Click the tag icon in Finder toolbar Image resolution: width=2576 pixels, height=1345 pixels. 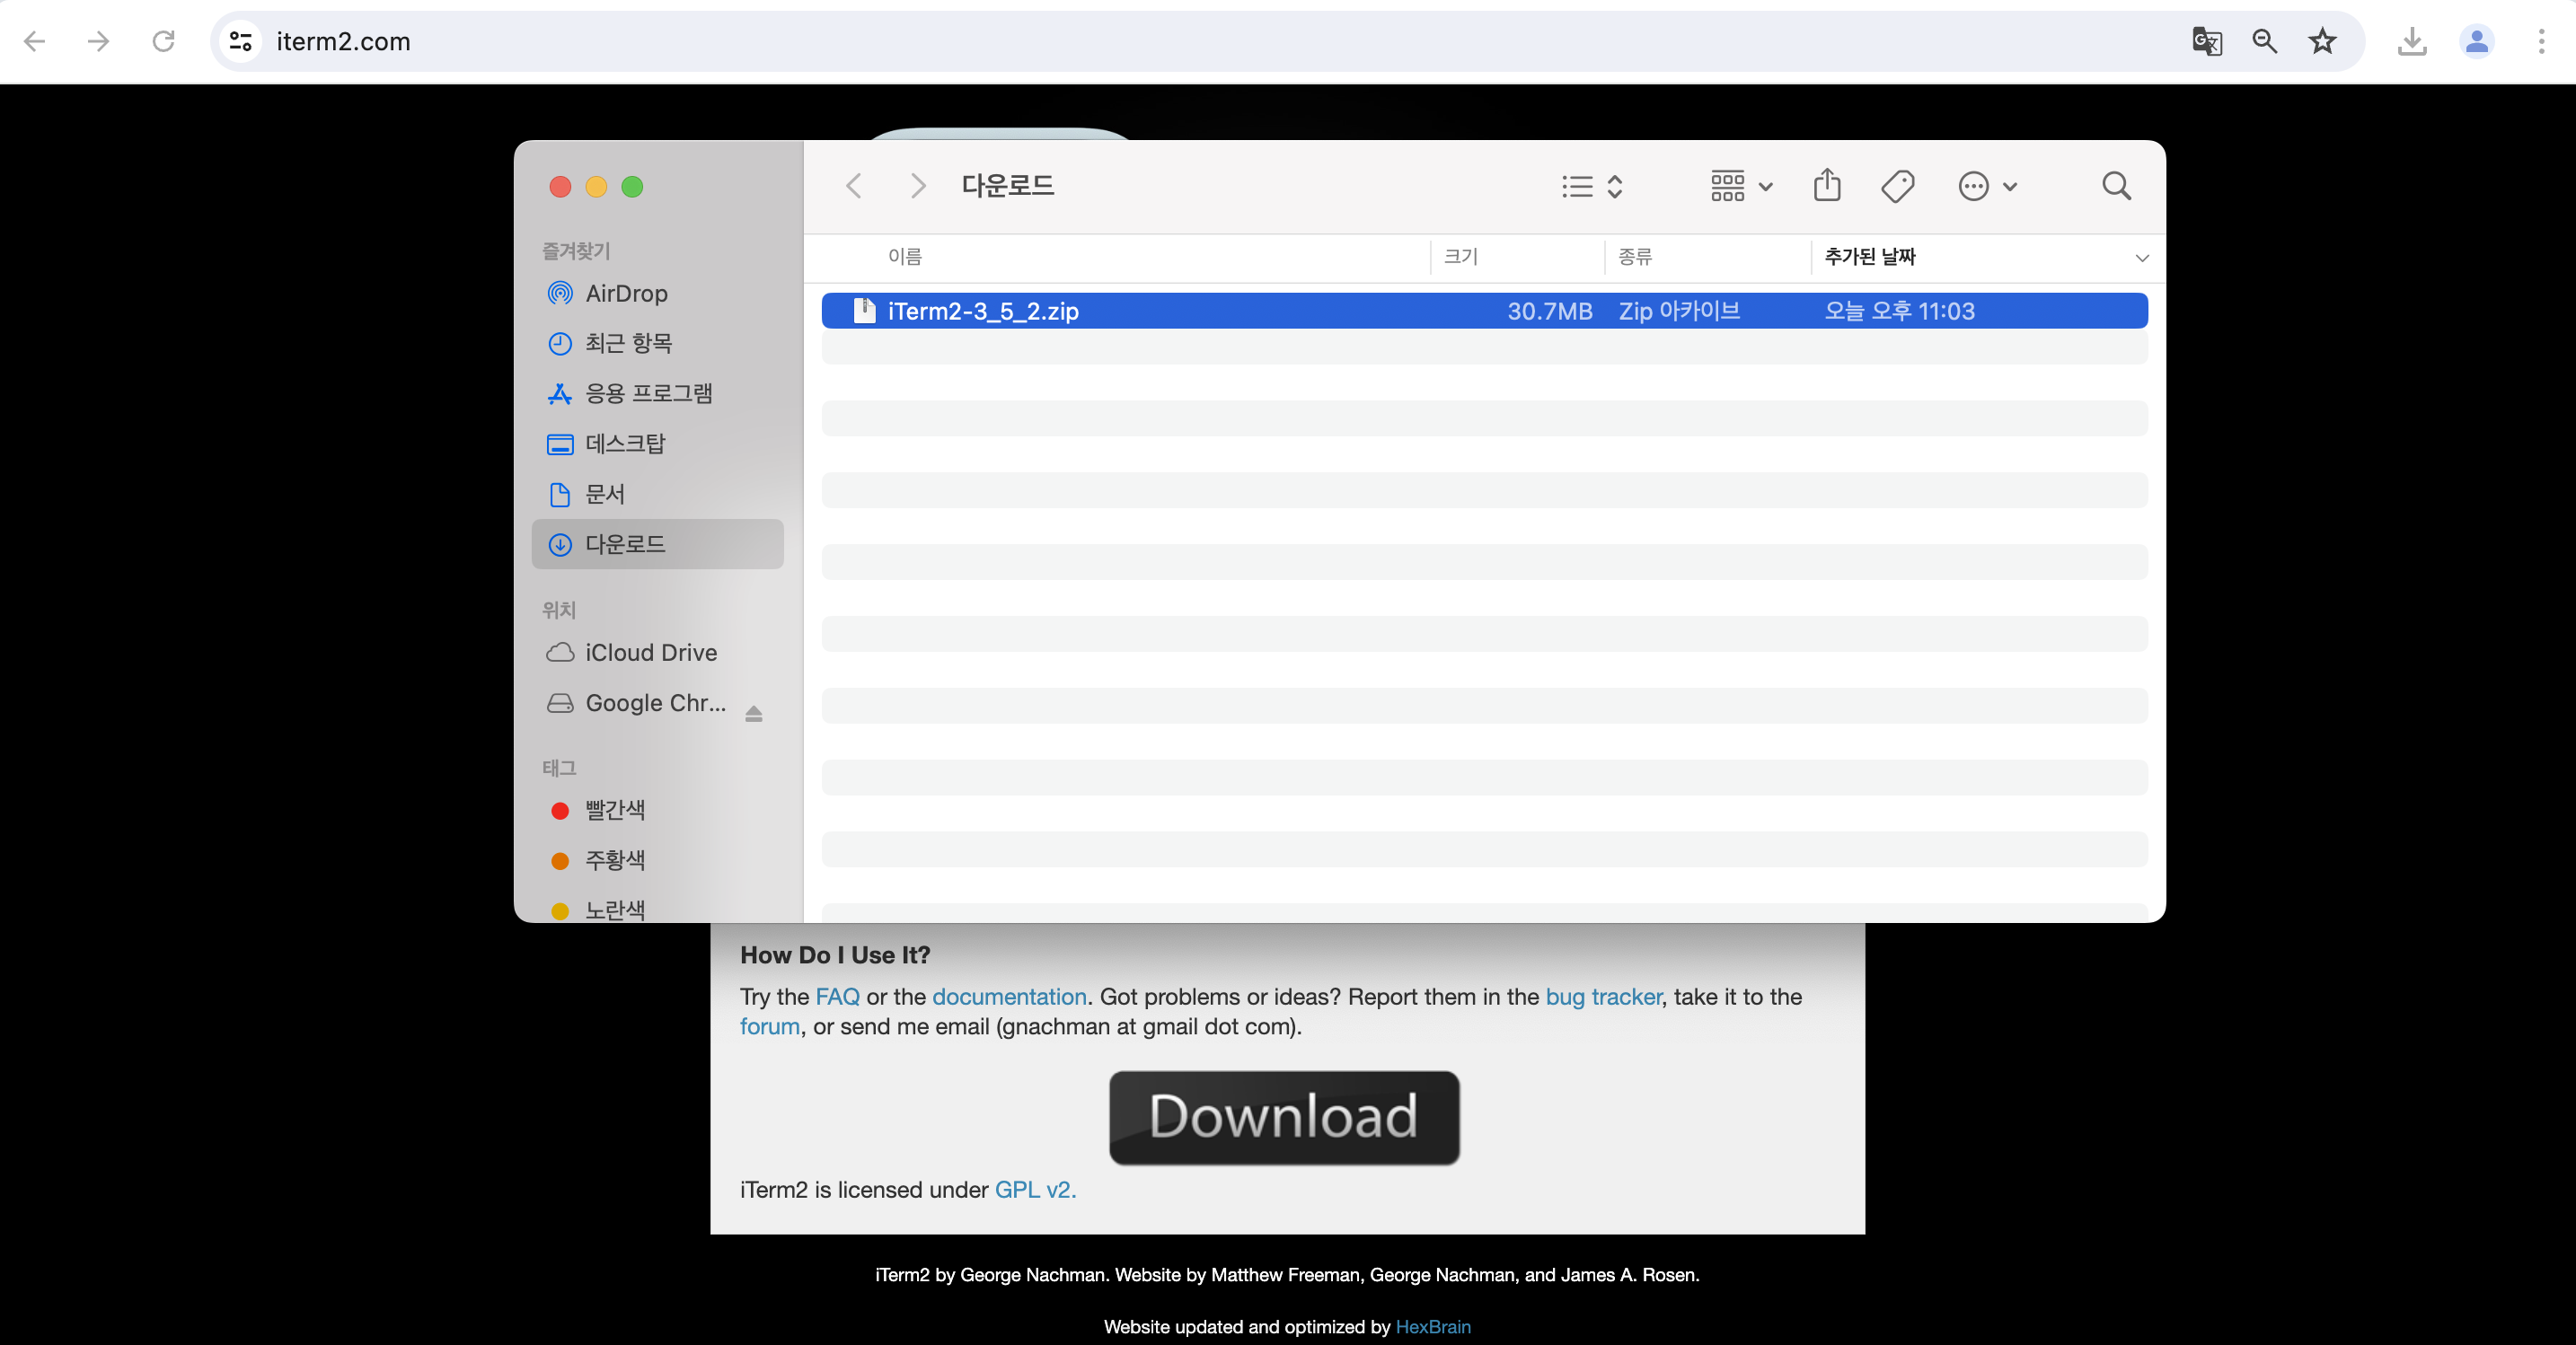(1897, 186)
